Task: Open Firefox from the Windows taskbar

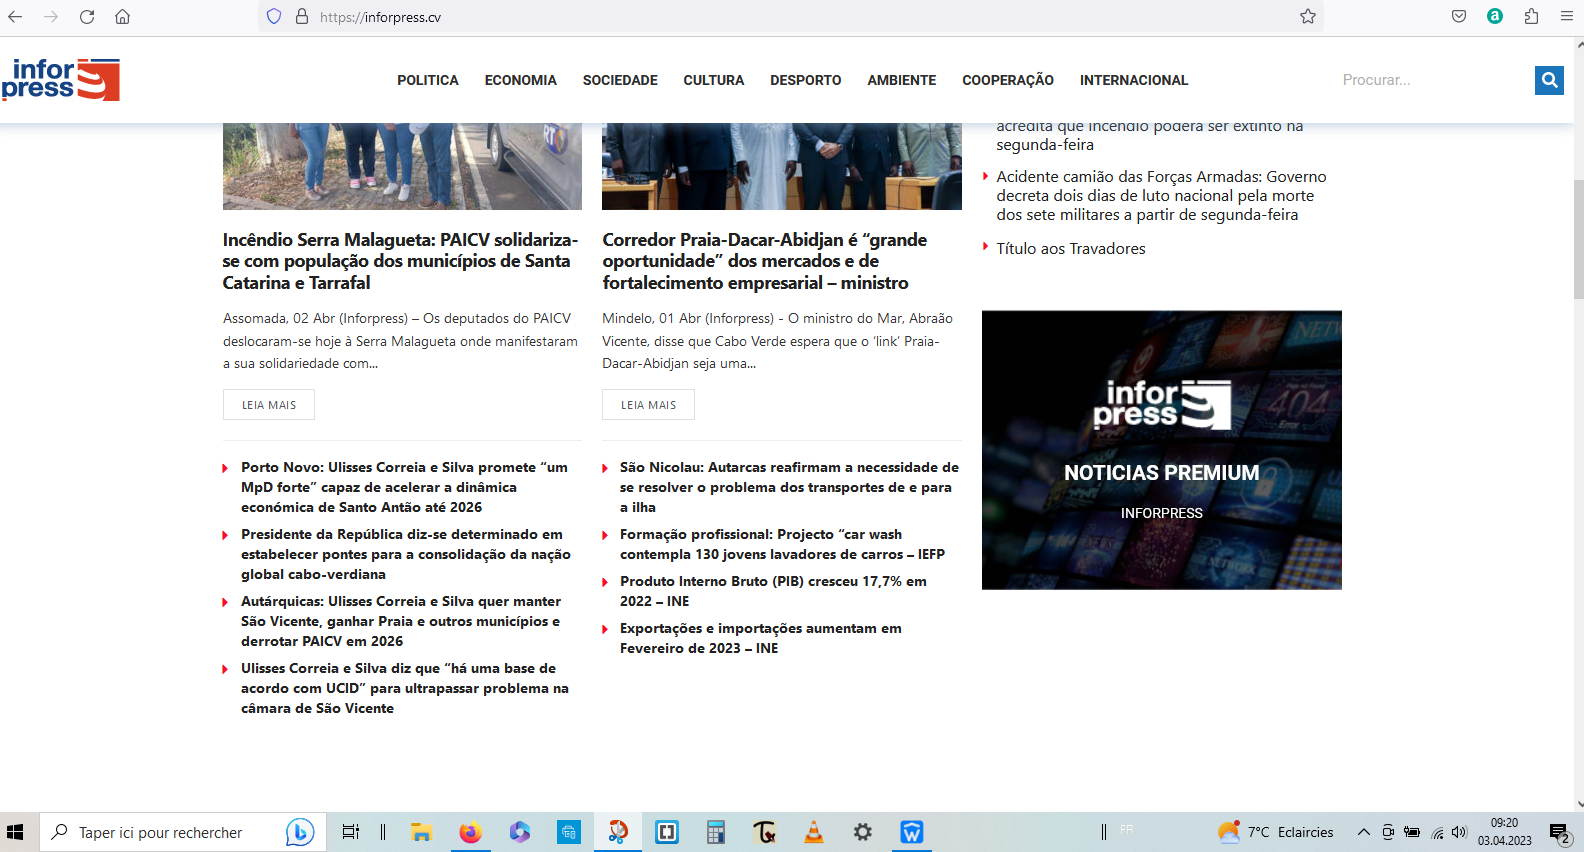Action: [x=470, y=832]
